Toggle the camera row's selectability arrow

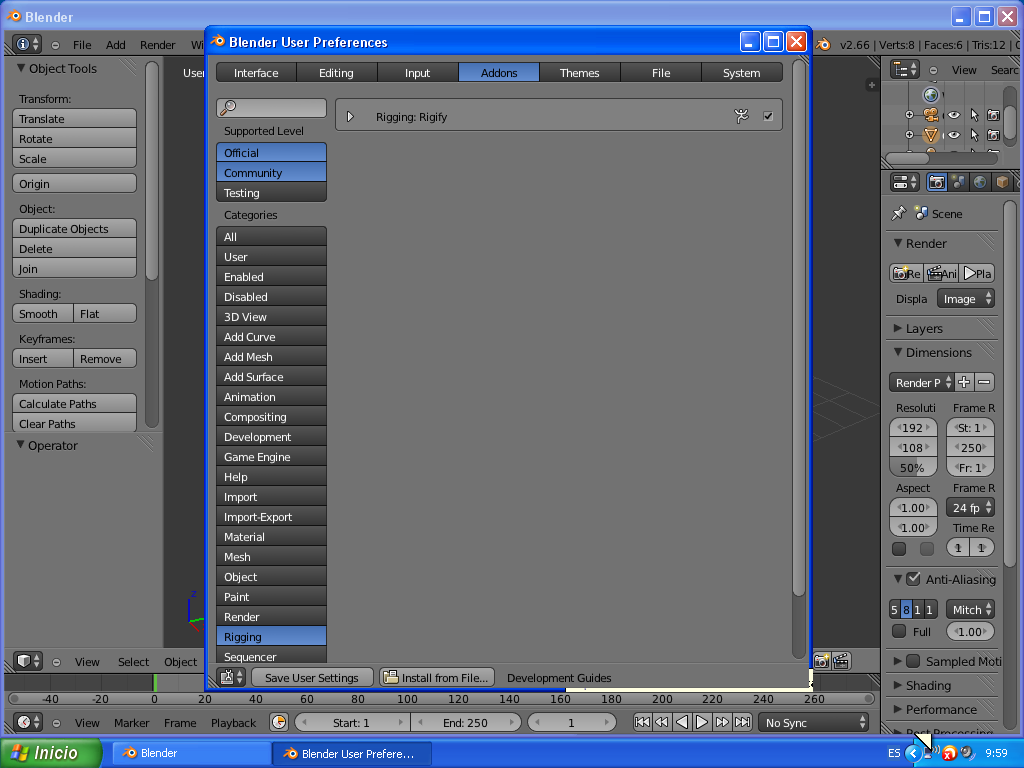974,115
